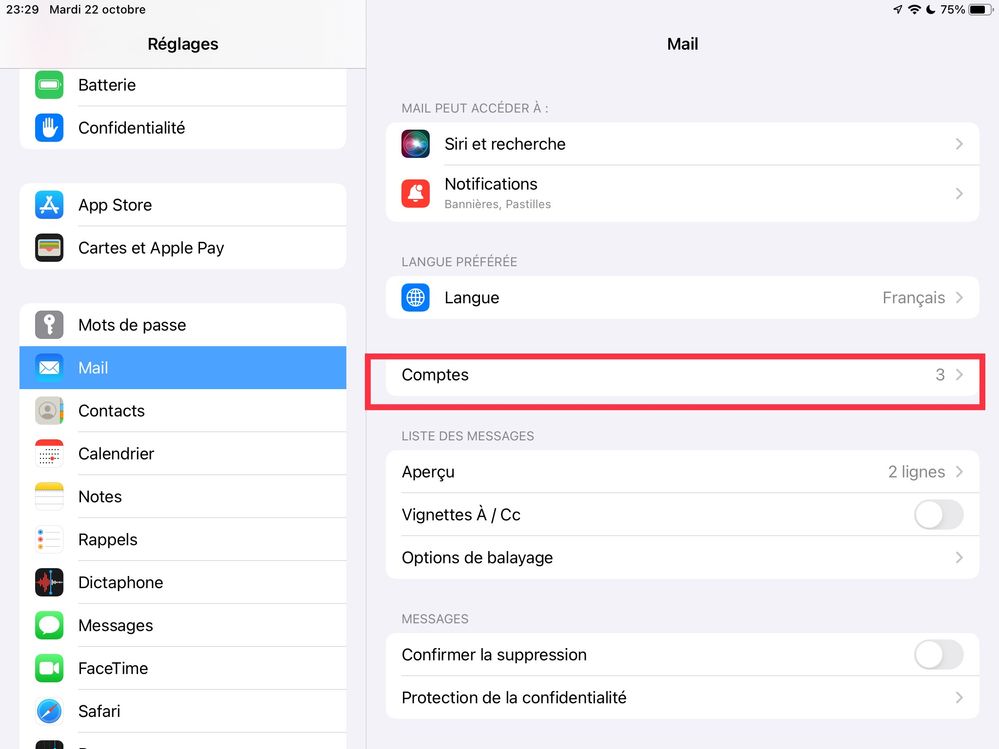Open Options de balayage
This screenshot has width=999, height=749.
pos(682,558)
